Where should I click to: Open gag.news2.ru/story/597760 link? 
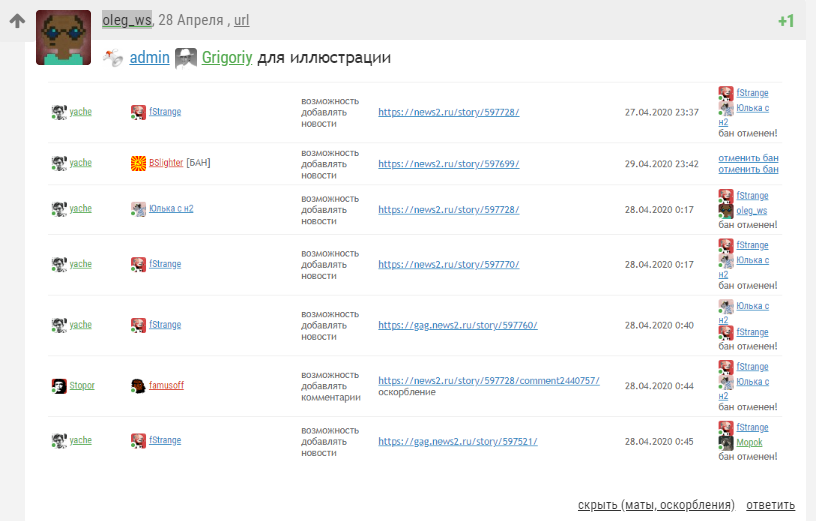tap(457, 325)
